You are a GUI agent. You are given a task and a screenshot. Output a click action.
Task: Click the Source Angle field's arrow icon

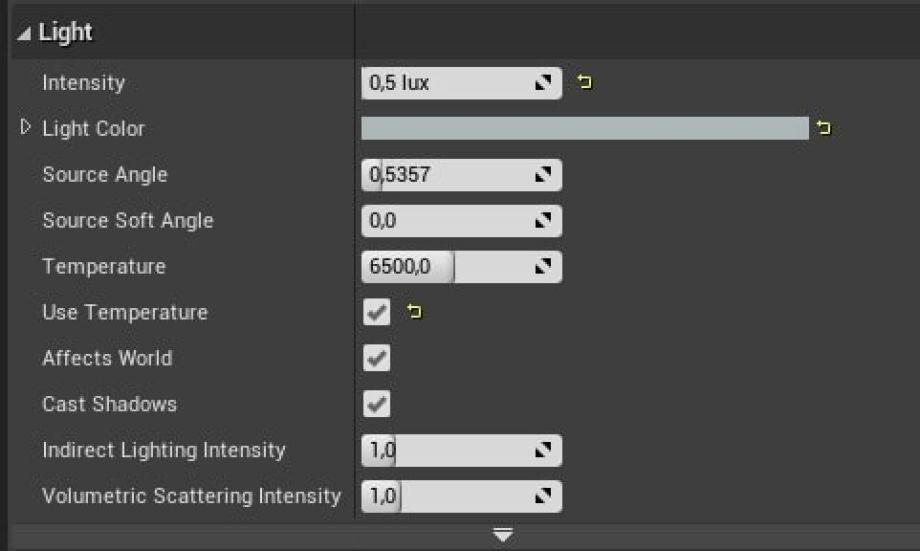point(544,175)
